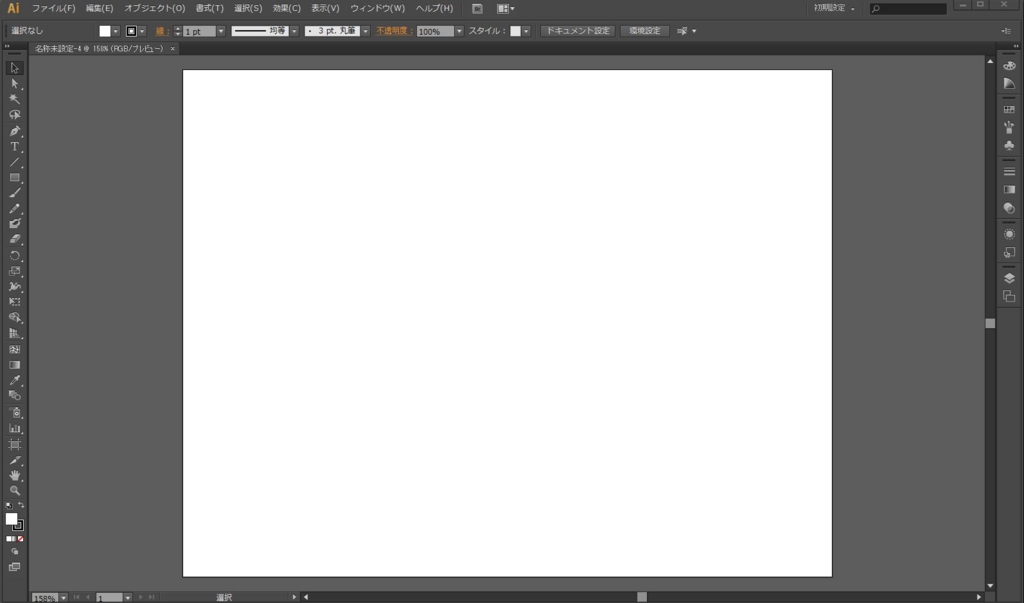The image size is (1024, 603).
Task: Select the Width (warp) tool
Action: coord(14,287)
